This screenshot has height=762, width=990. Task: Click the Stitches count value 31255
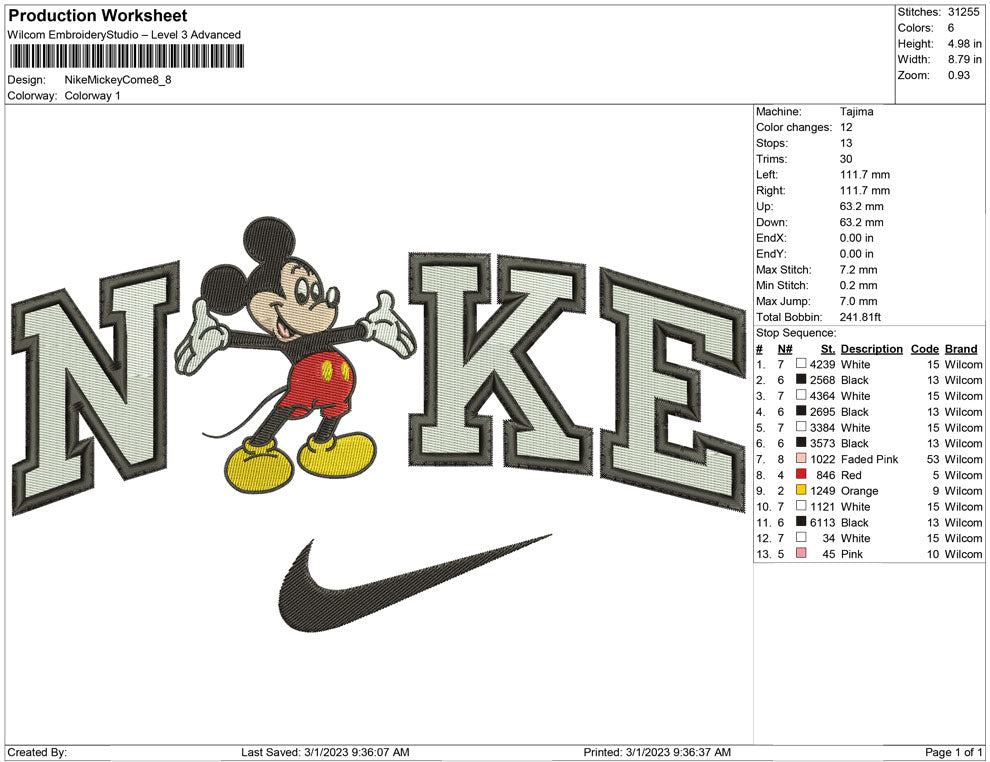pyautogui.click(x=964, y=13)
